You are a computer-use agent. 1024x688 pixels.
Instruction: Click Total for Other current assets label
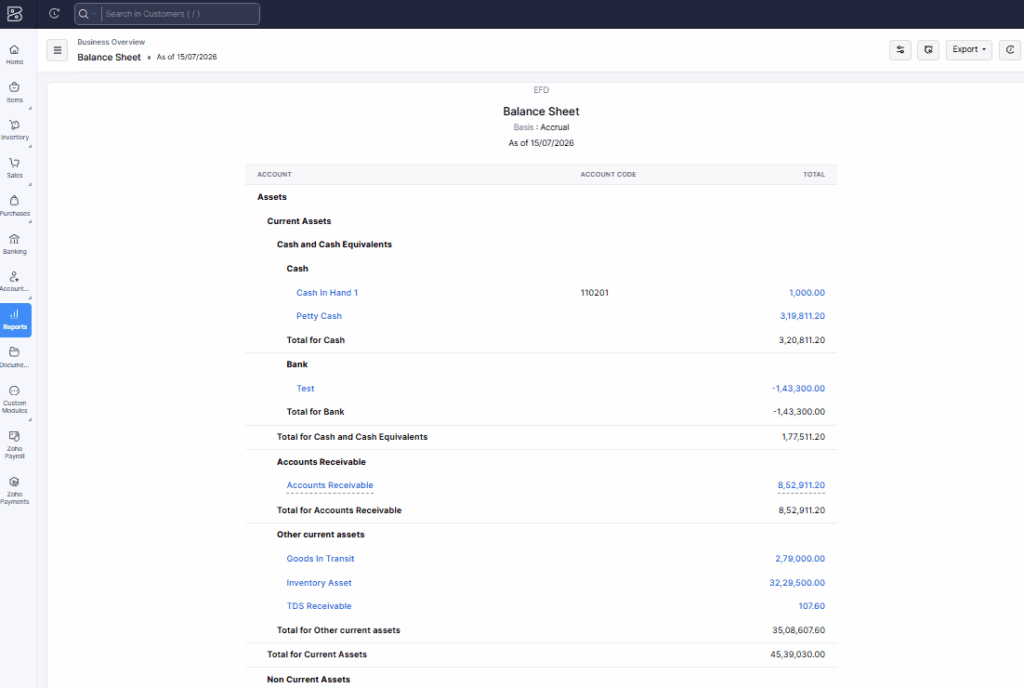pyautogui.click(x=338, y=631)
